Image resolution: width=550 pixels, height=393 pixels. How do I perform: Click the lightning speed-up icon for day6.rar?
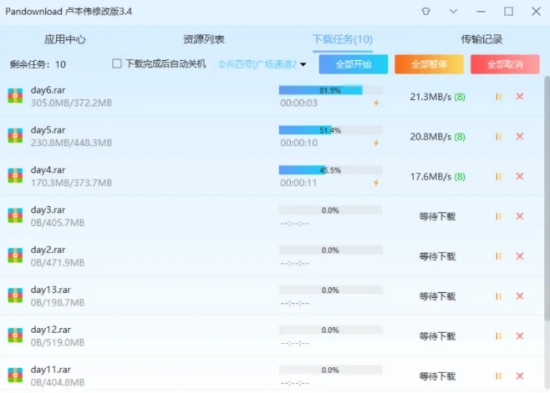(x=376, y=103)
